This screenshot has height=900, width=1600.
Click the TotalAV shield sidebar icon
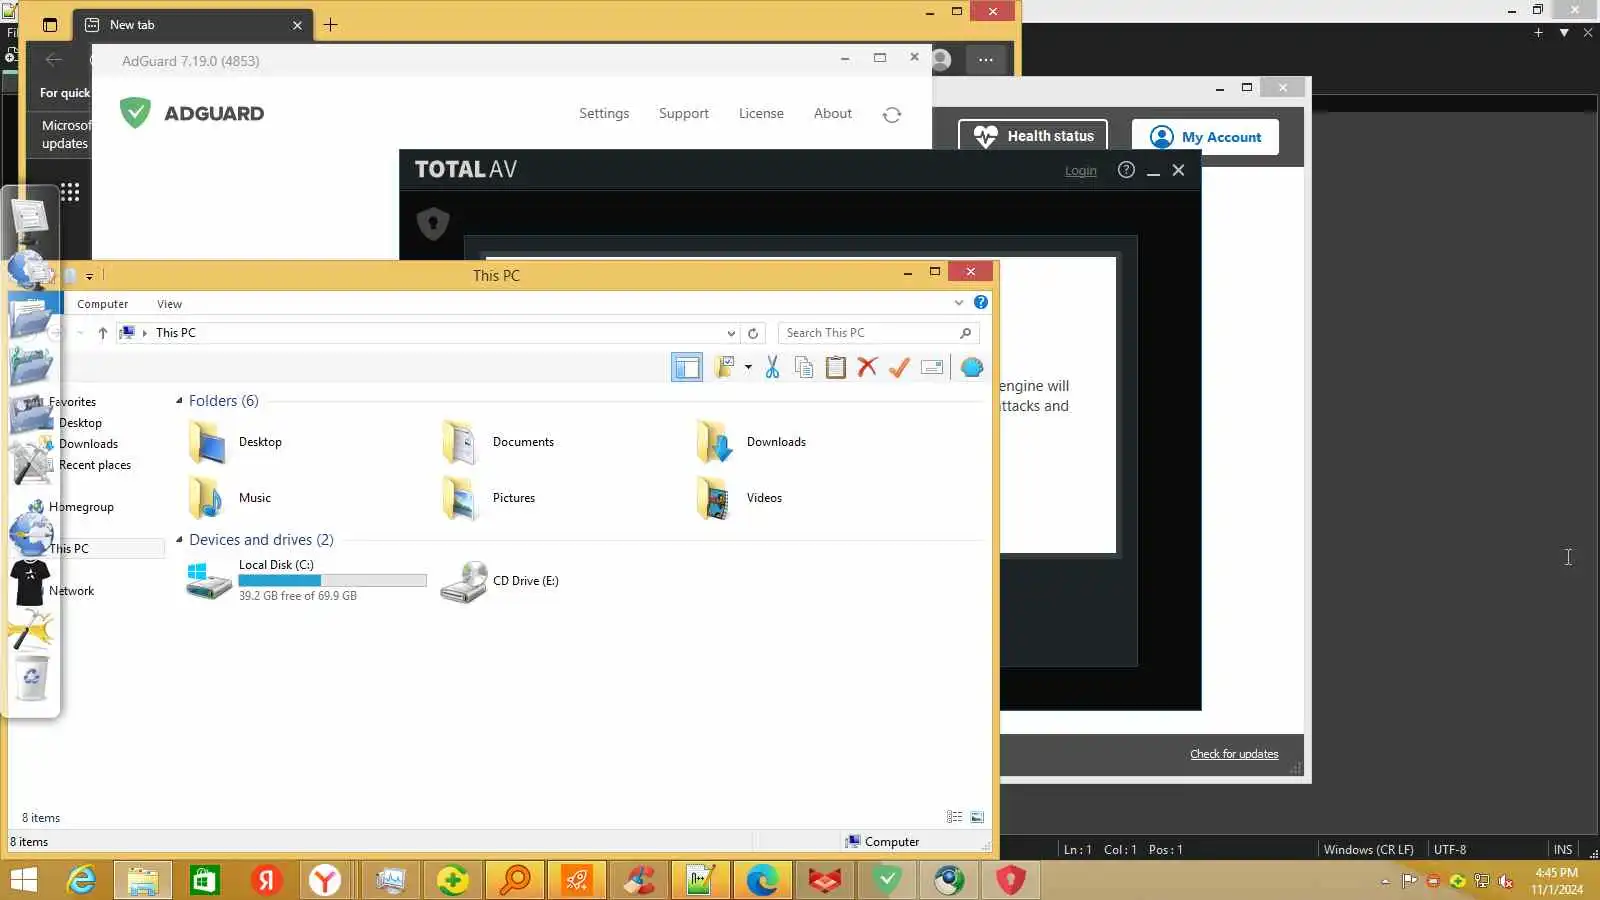433,223
